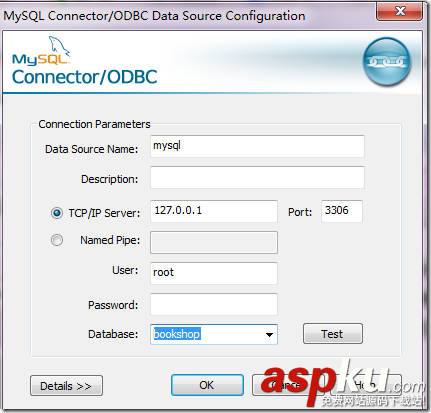
Task: Select the TCP/IP Server radio button
Action: point(57,213)
